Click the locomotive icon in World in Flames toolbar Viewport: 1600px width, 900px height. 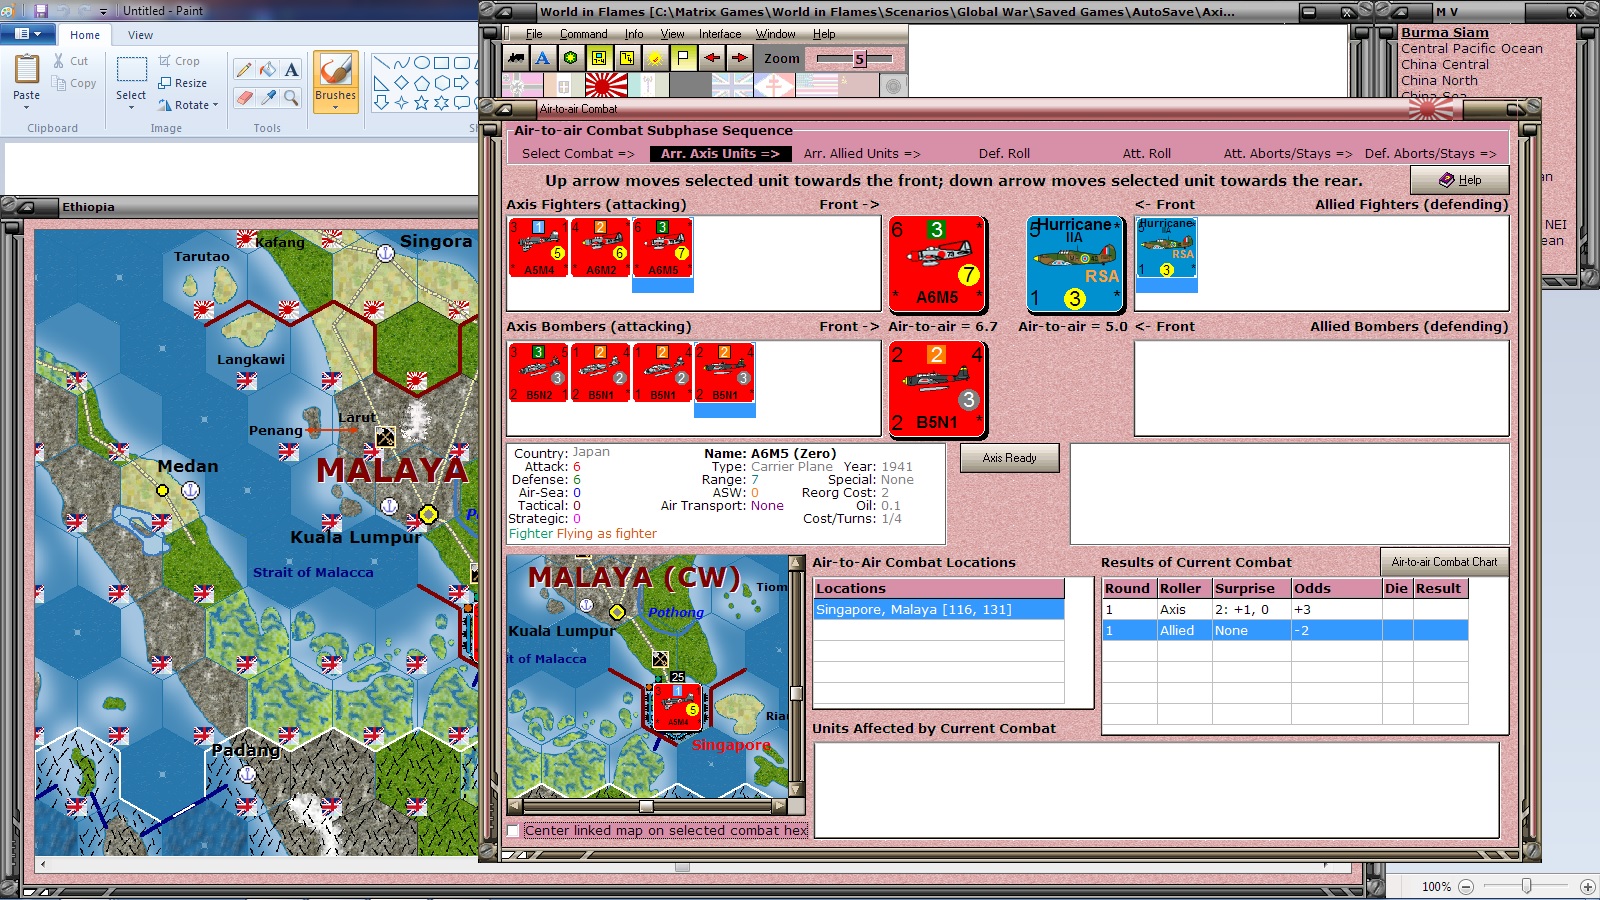point(516,58)
